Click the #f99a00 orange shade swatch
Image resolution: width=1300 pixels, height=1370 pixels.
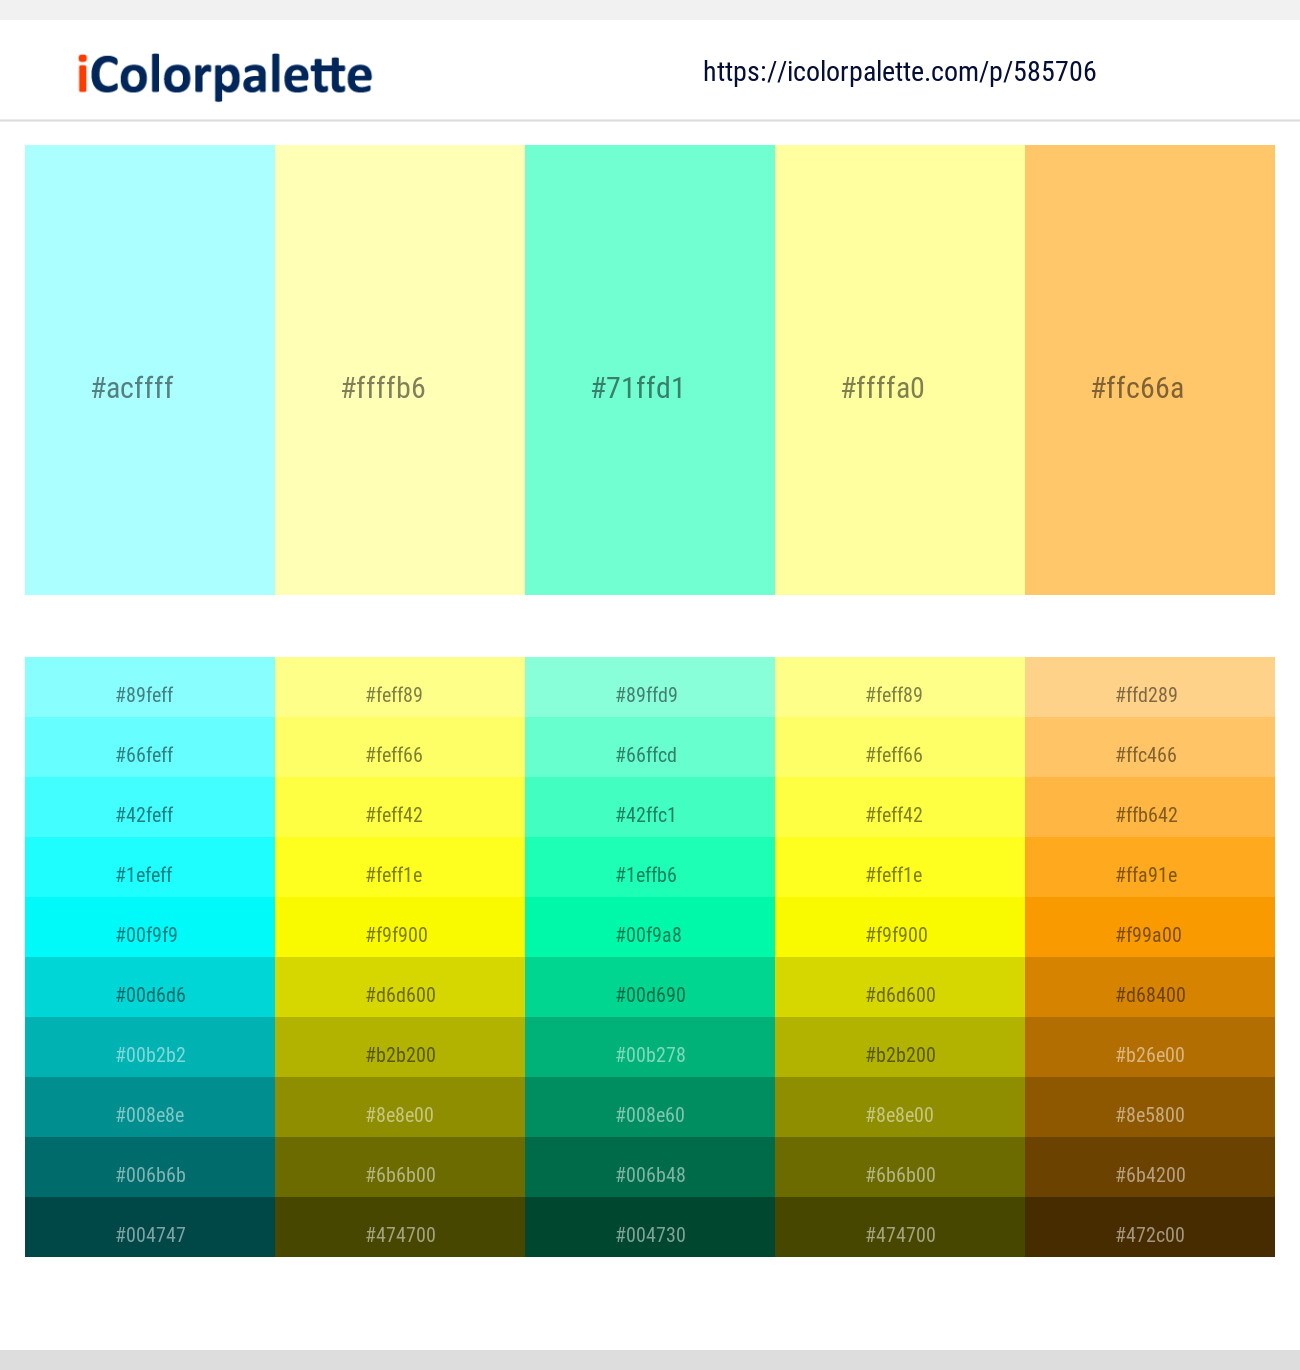[x=1148, y=934]
